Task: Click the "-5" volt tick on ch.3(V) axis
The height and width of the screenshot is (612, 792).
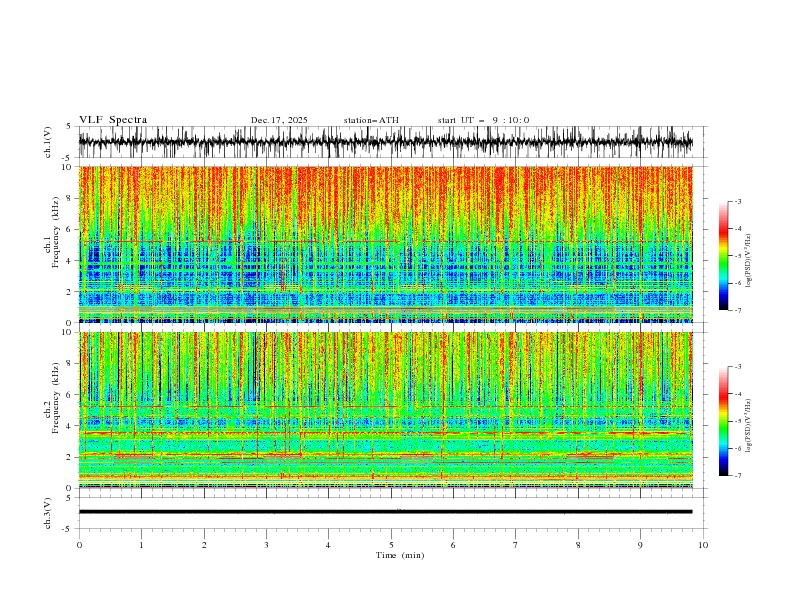Action: click(x=67, y=529)
